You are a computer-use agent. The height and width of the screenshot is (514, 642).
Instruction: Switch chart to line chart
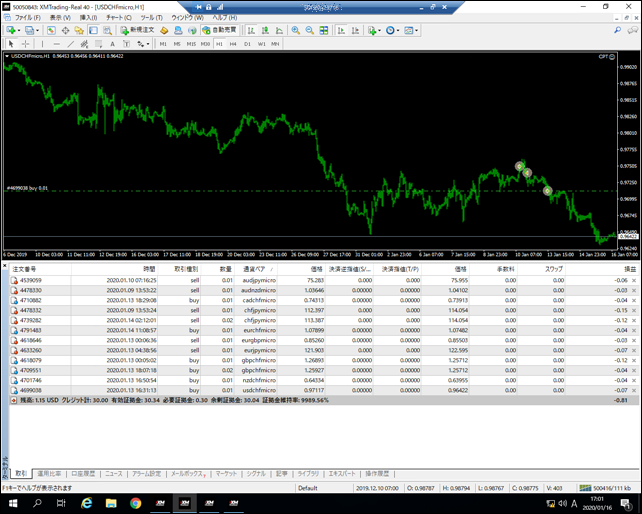click(279, 30)
